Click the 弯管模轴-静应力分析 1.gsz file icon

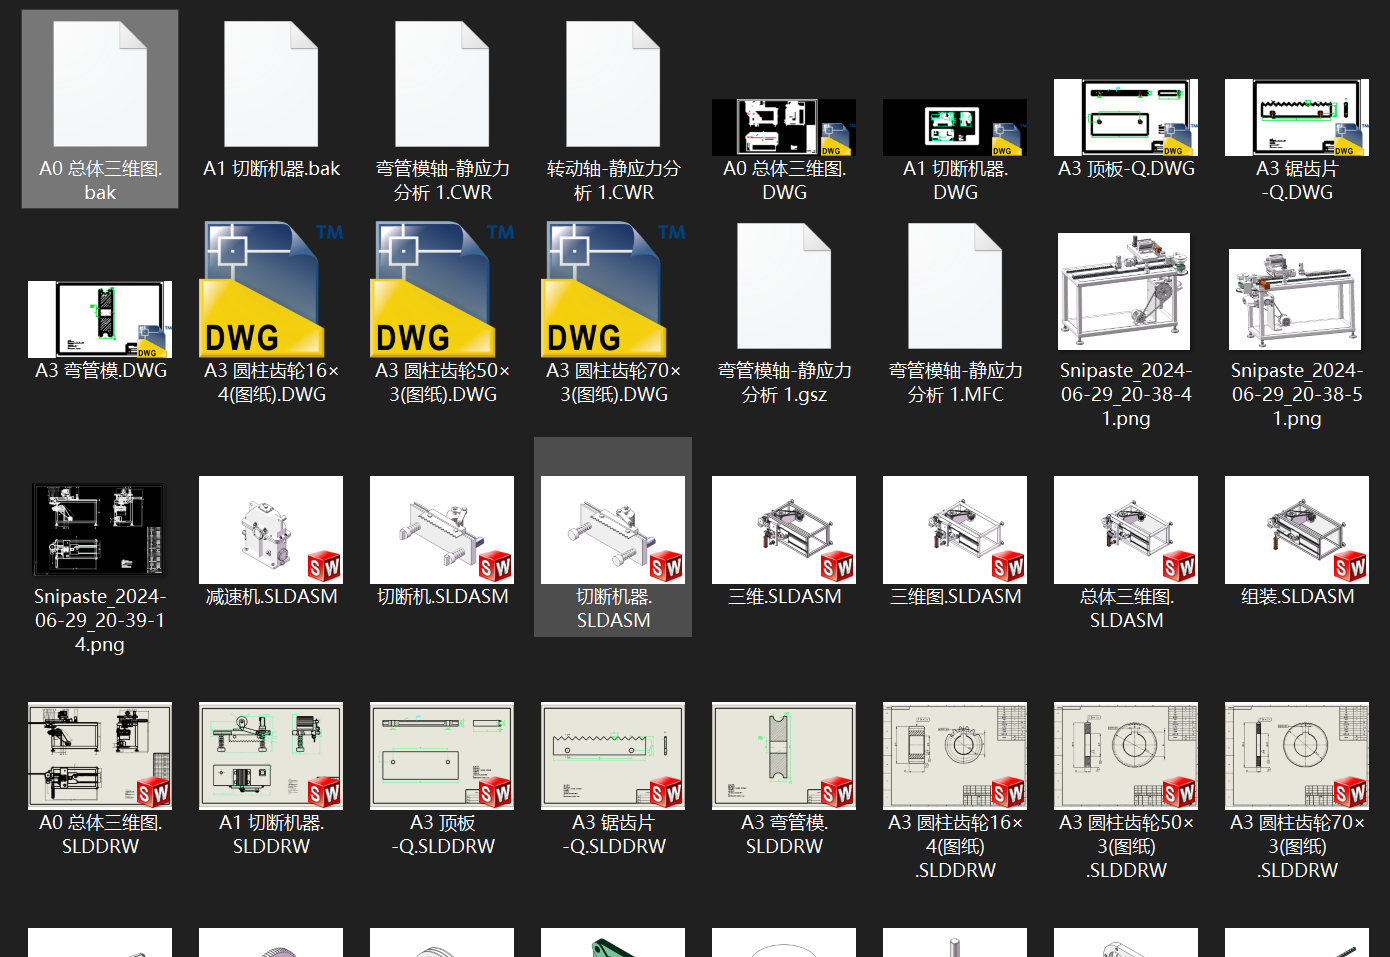(784, 286)
